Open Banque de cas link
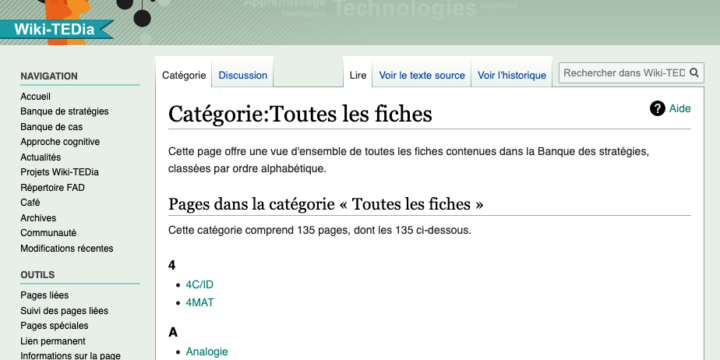 point(51,127)
